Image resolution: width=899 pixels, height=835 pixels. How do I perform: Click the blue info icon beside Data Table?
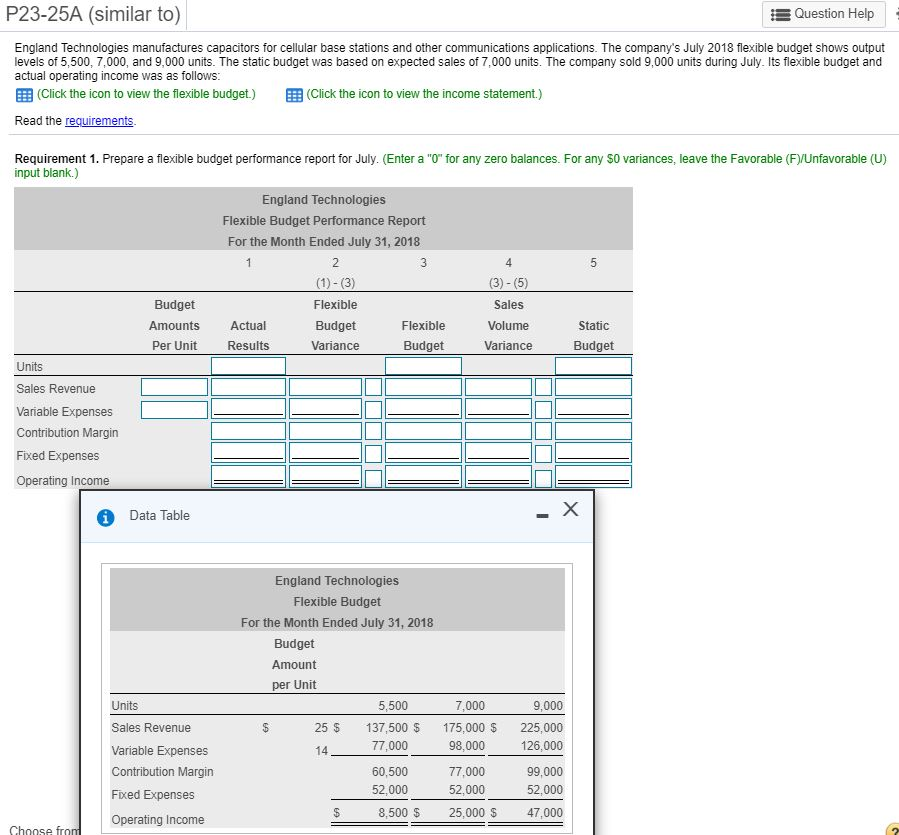(x=105, y=518)
